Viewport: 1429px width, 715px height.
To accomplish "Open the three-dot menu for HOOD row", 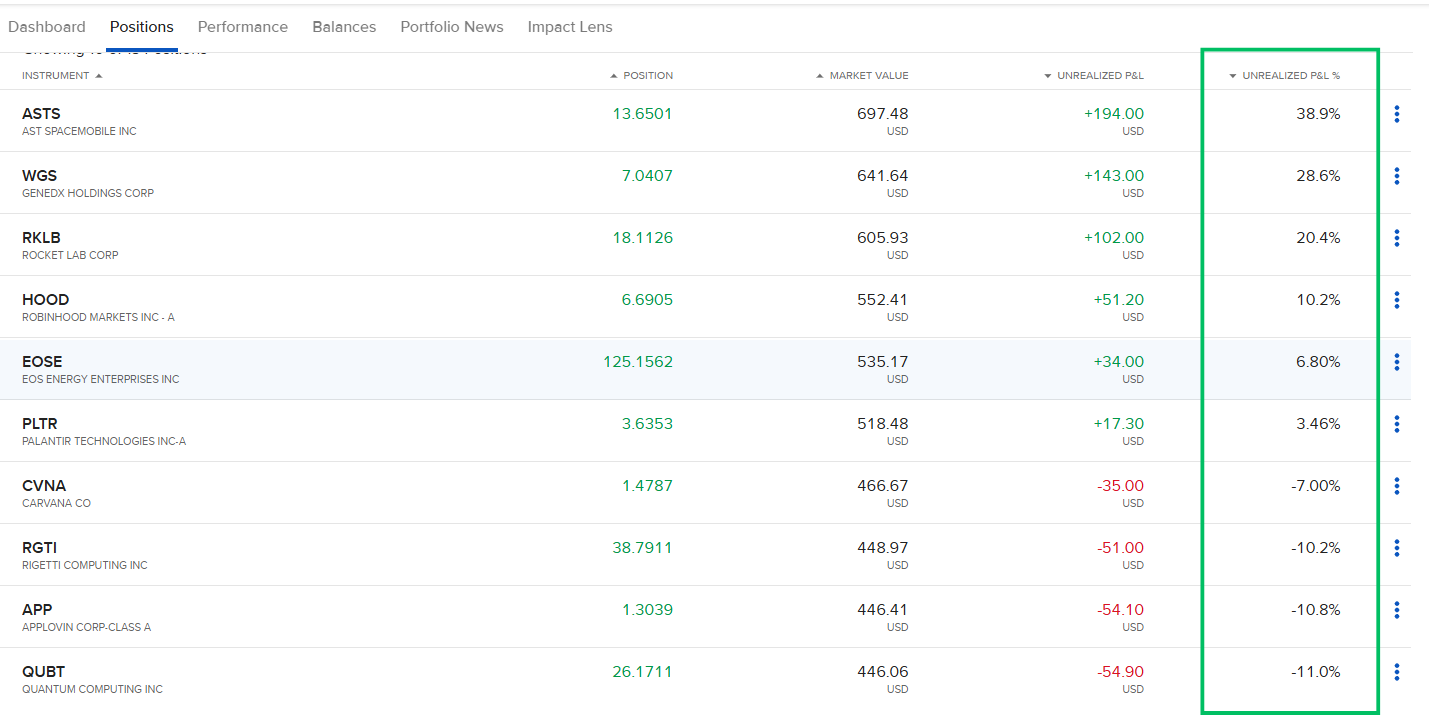I will pos(1396,300).
